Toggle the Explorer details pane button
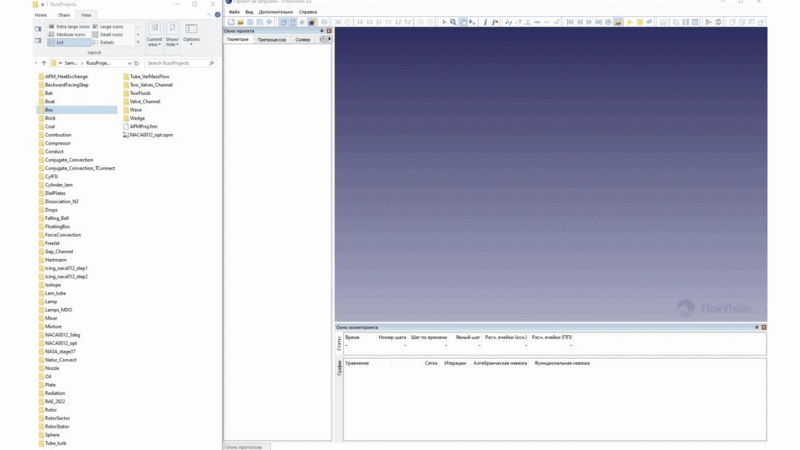 click(x=38, y=40)
